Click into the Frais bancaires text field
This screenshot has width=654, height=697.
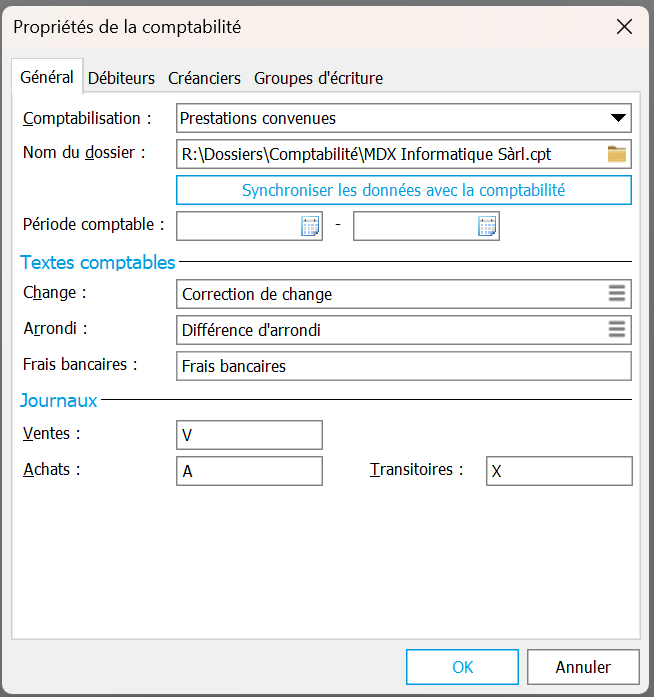[403, 366]
